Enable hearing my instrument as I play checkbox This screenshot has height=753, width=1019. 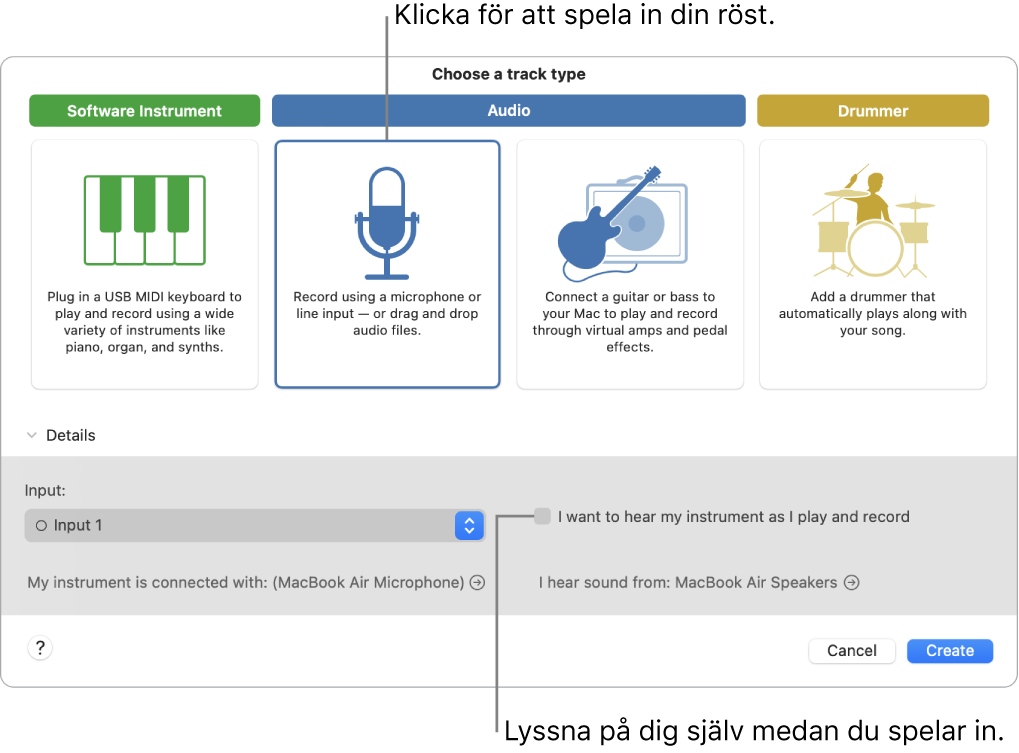(542, 517)
